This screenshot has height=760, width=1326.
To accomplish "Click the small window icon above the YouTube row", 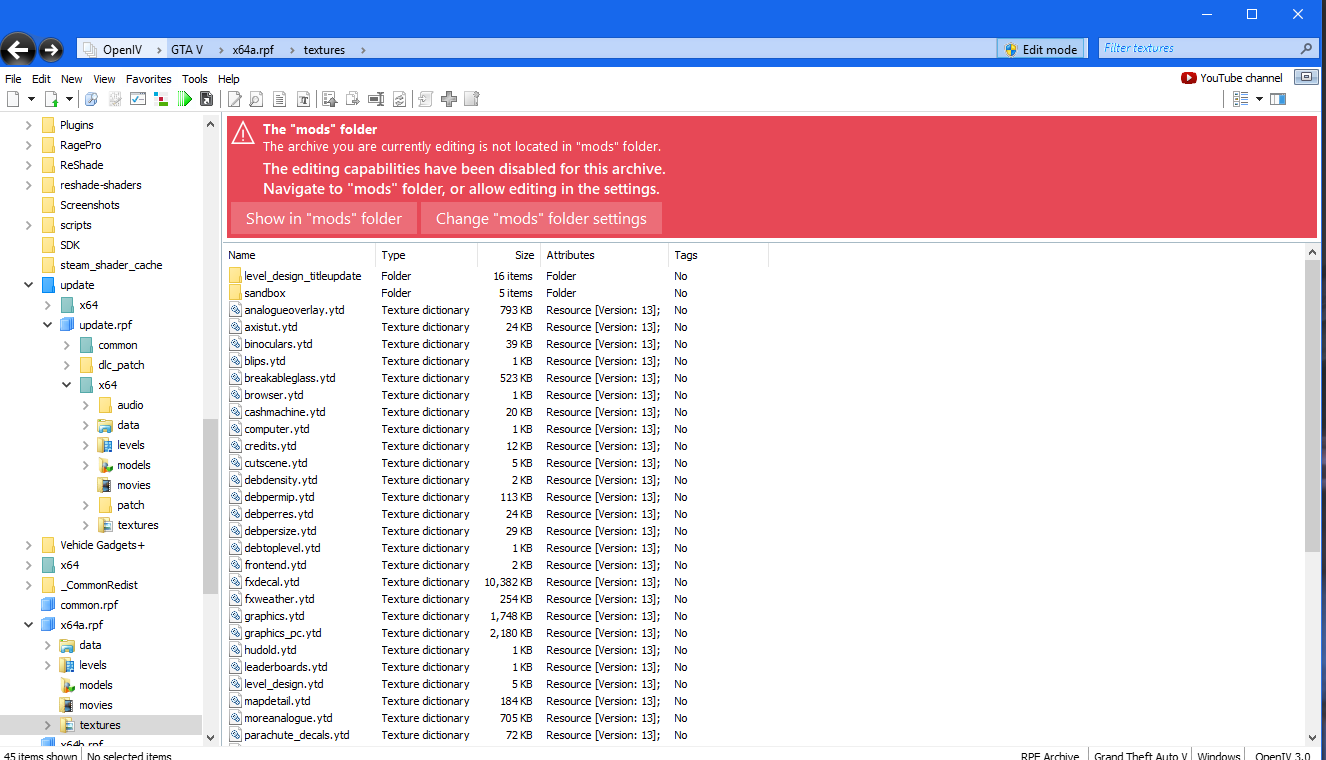I will pyautogui.click(x=1306, y=77).
